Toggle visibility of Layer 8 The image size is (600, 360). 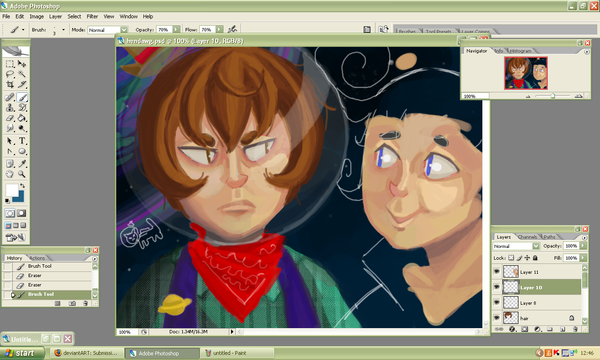click(497, 302)
